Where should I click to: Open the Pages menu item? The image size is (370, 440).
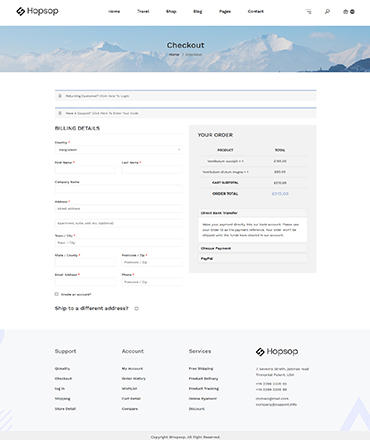225,11
